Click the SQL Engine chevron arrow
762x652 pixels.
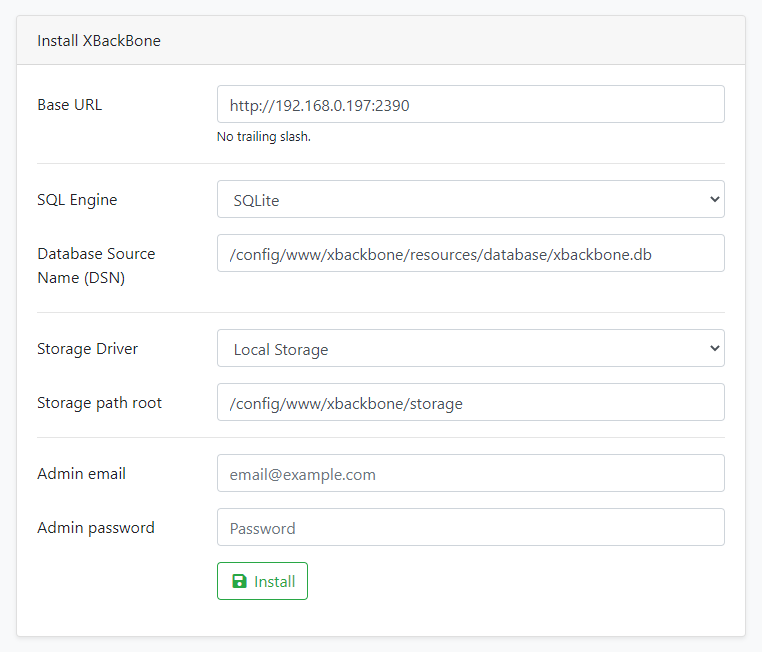[714, 199]
